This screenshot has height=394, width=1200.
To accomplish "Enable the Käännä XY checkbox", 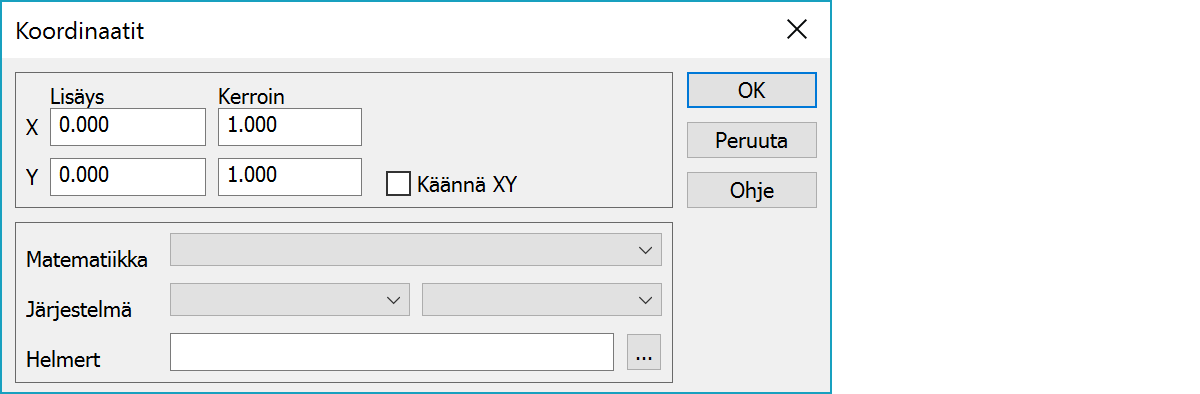I will click(x=399, y=185).
